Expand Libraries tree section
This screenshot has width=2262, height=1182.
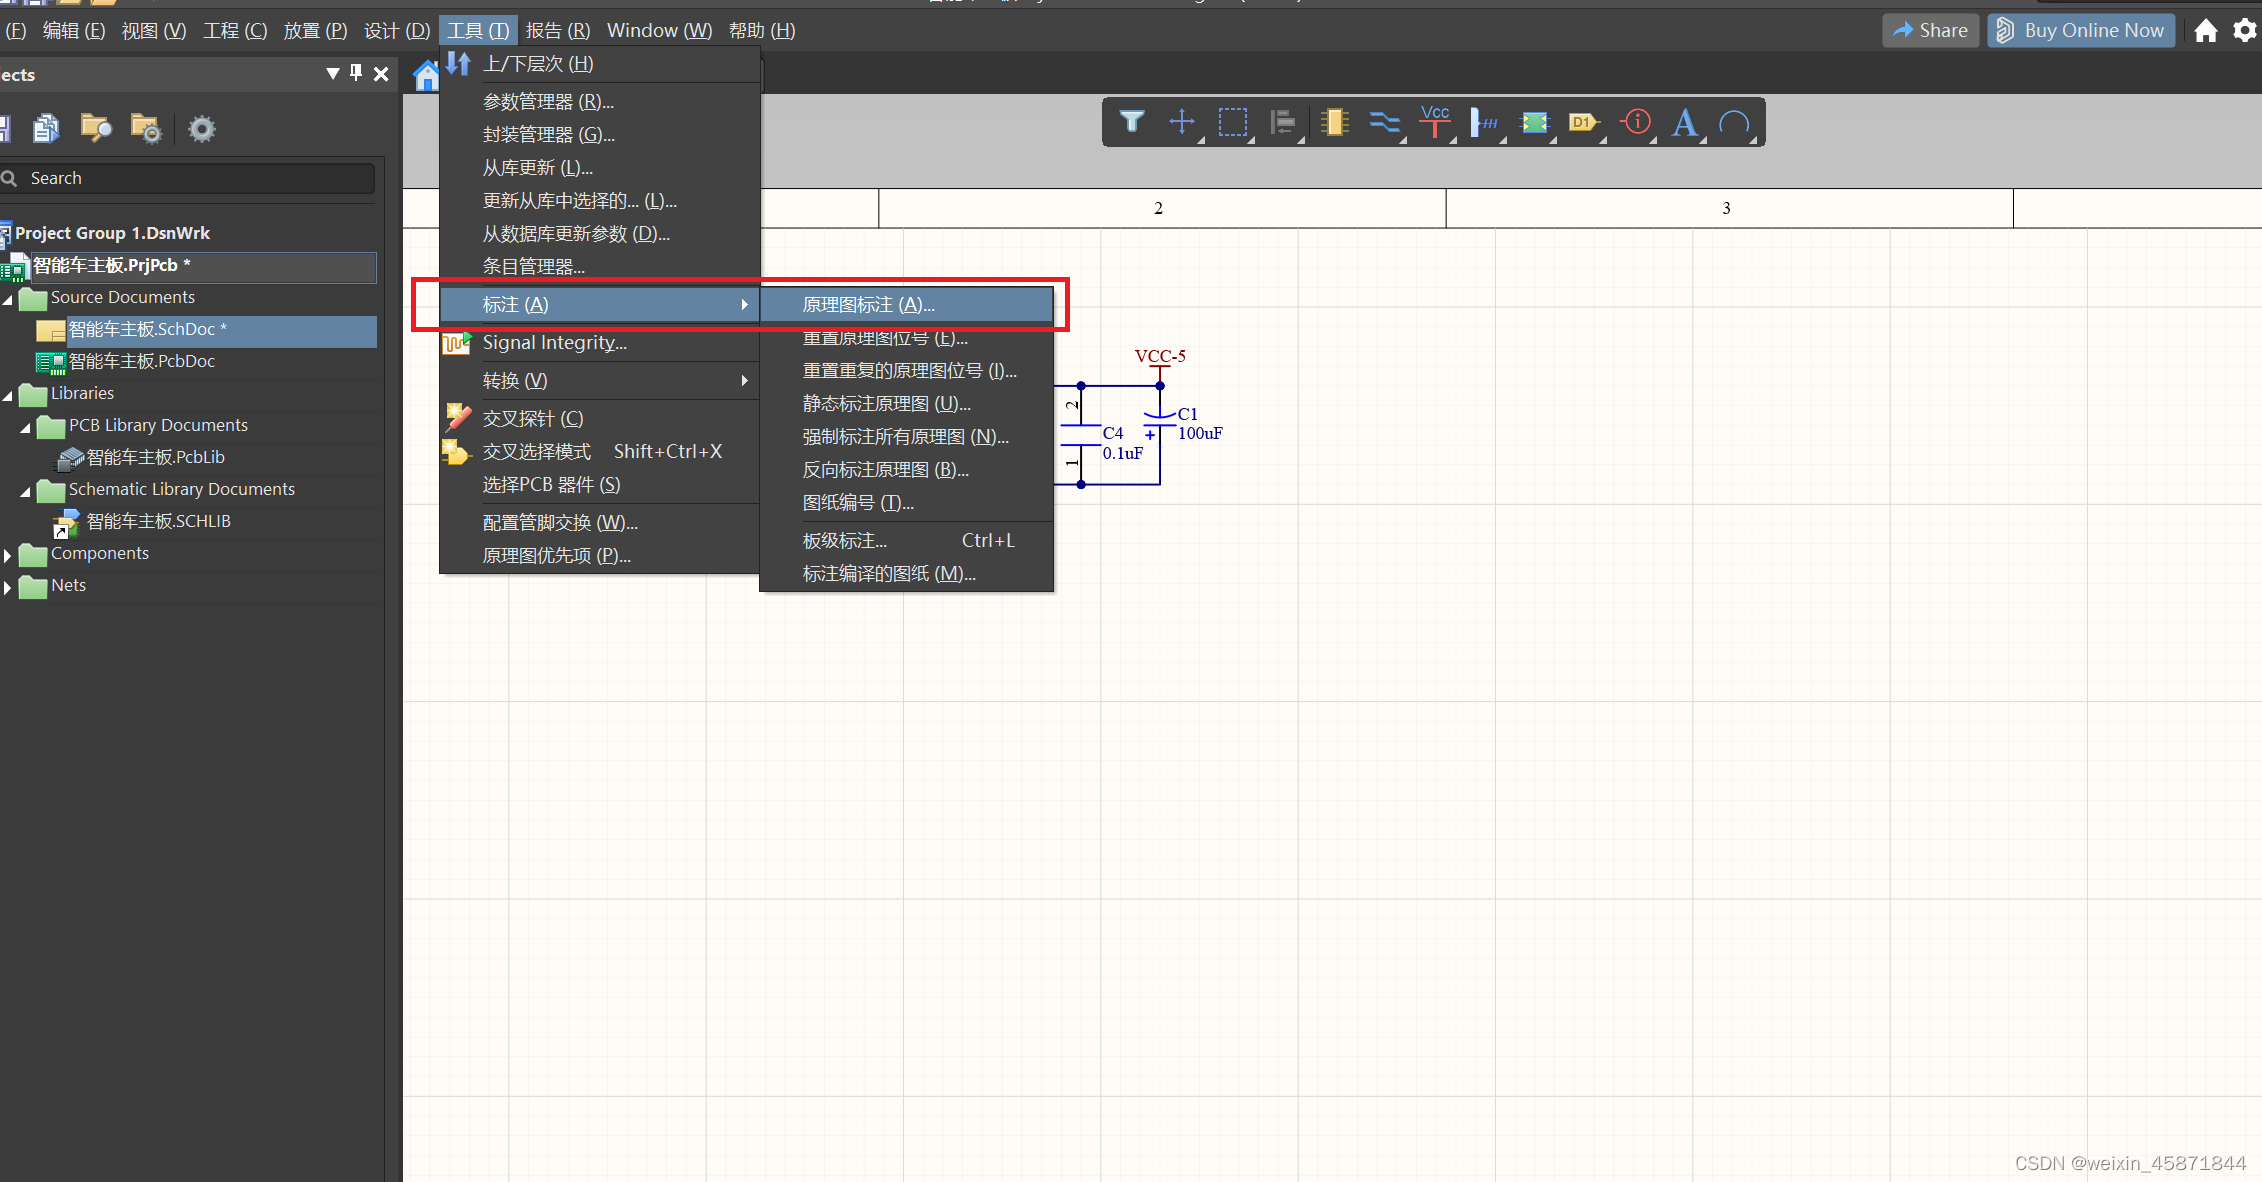coord(12,392)
